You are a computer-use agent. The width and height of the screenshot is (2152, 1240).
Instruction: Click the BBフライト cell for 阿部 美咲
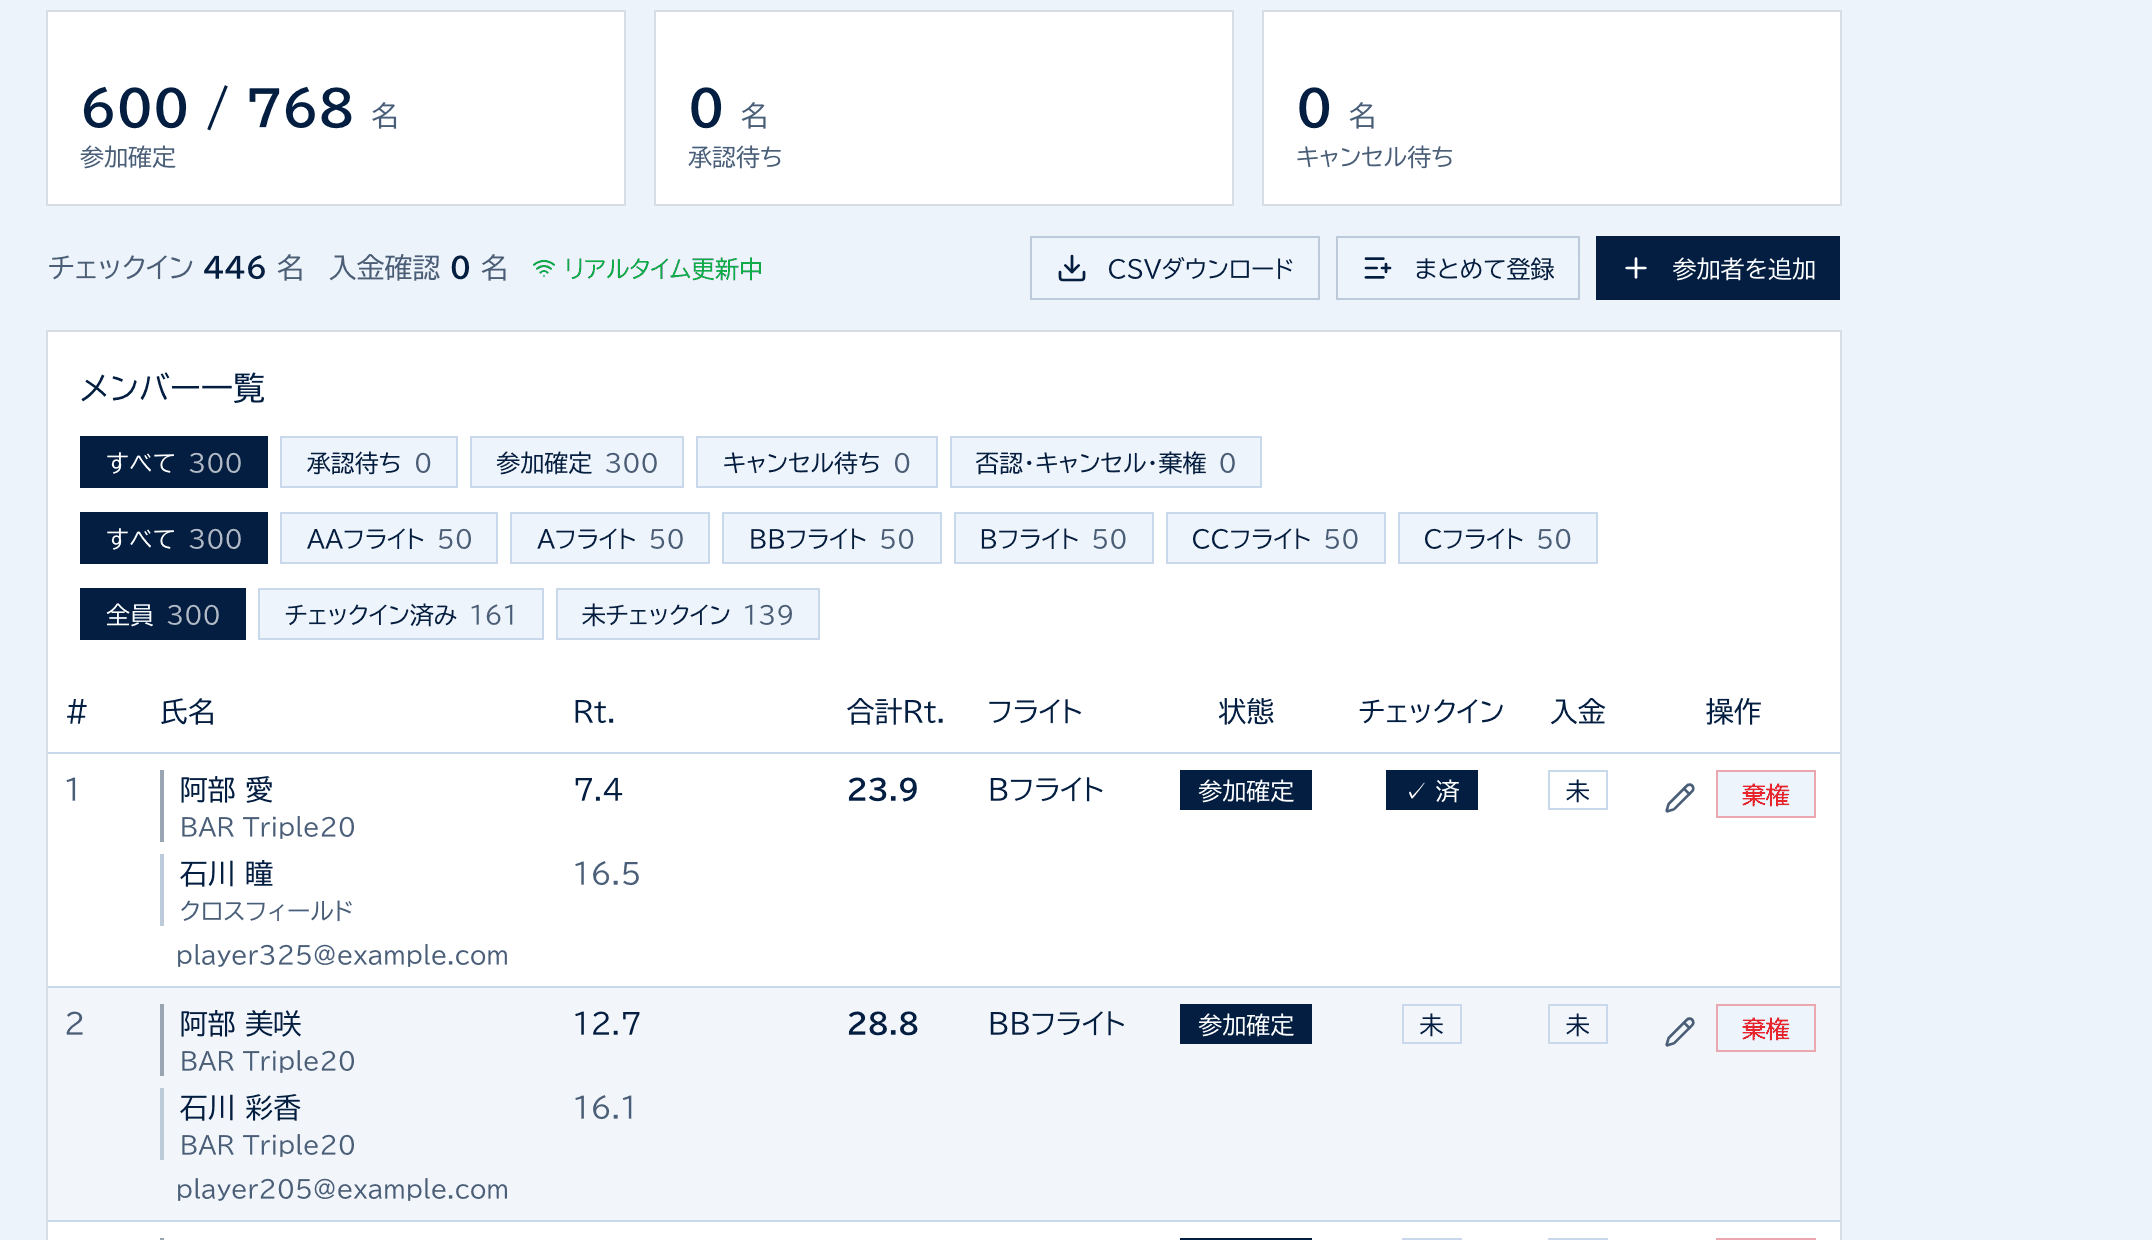click(1057, 1024)
